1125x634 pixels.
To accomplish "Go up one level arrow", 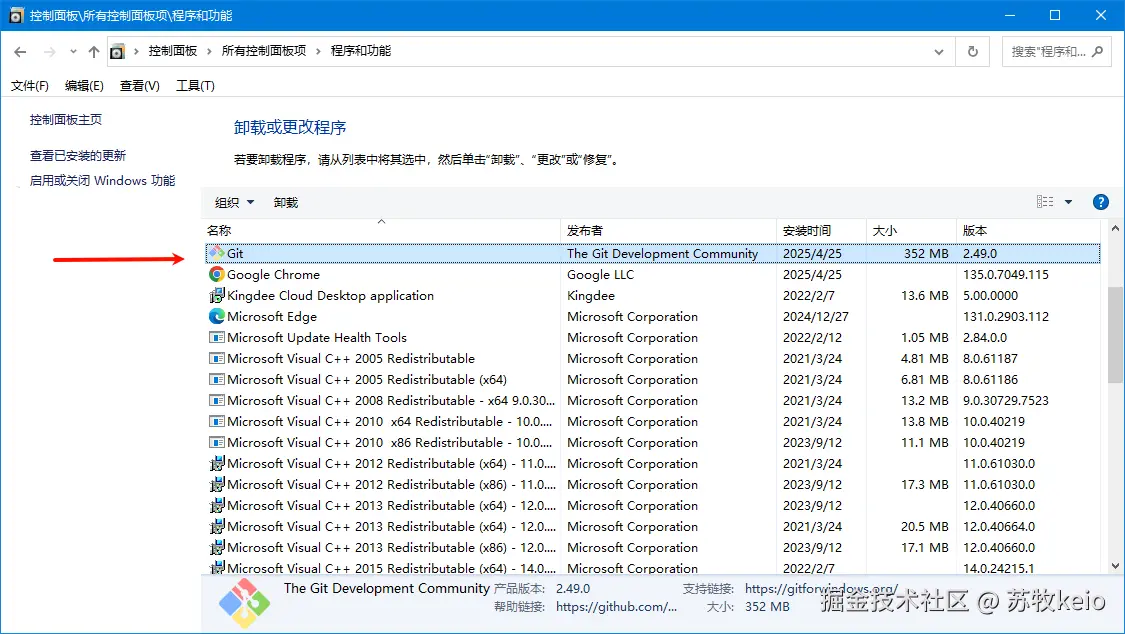I will [x=94, y=52].
